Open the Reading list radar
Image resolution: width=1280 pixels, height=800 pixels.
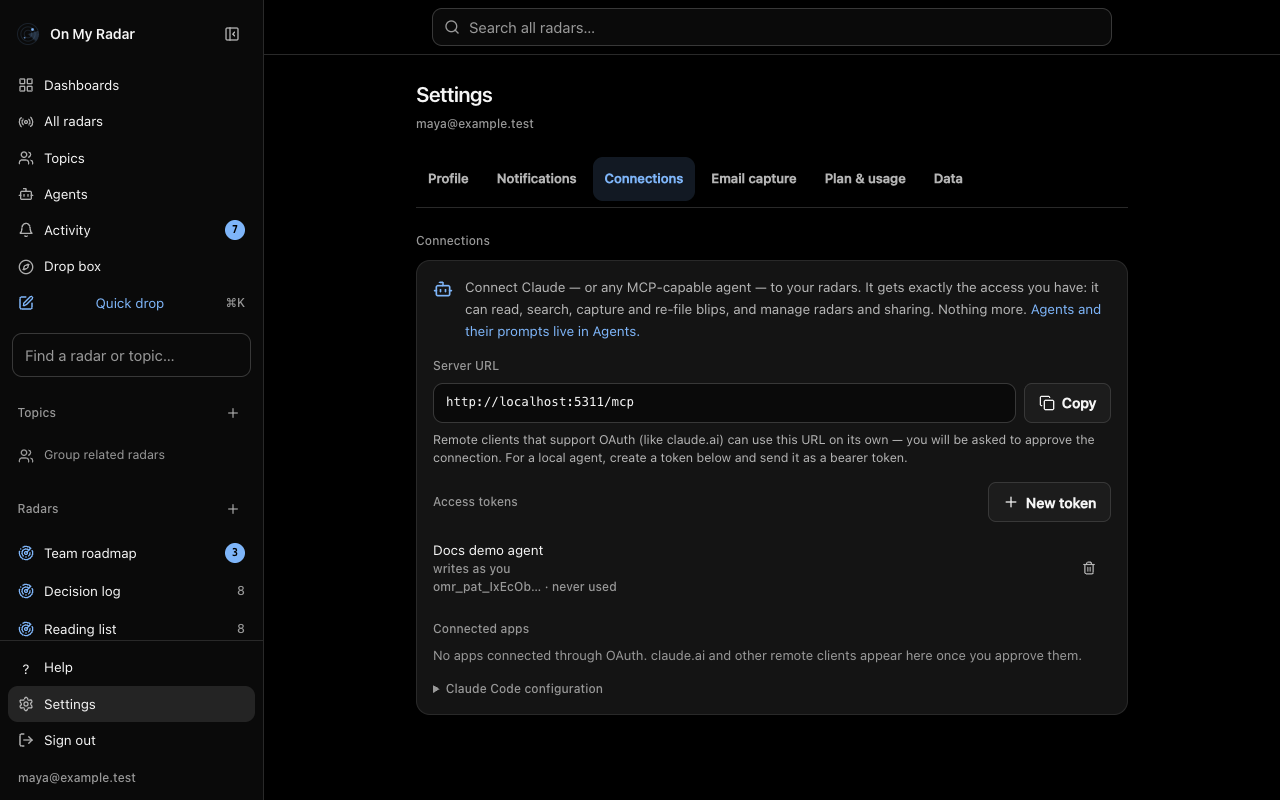coord(131,629)
